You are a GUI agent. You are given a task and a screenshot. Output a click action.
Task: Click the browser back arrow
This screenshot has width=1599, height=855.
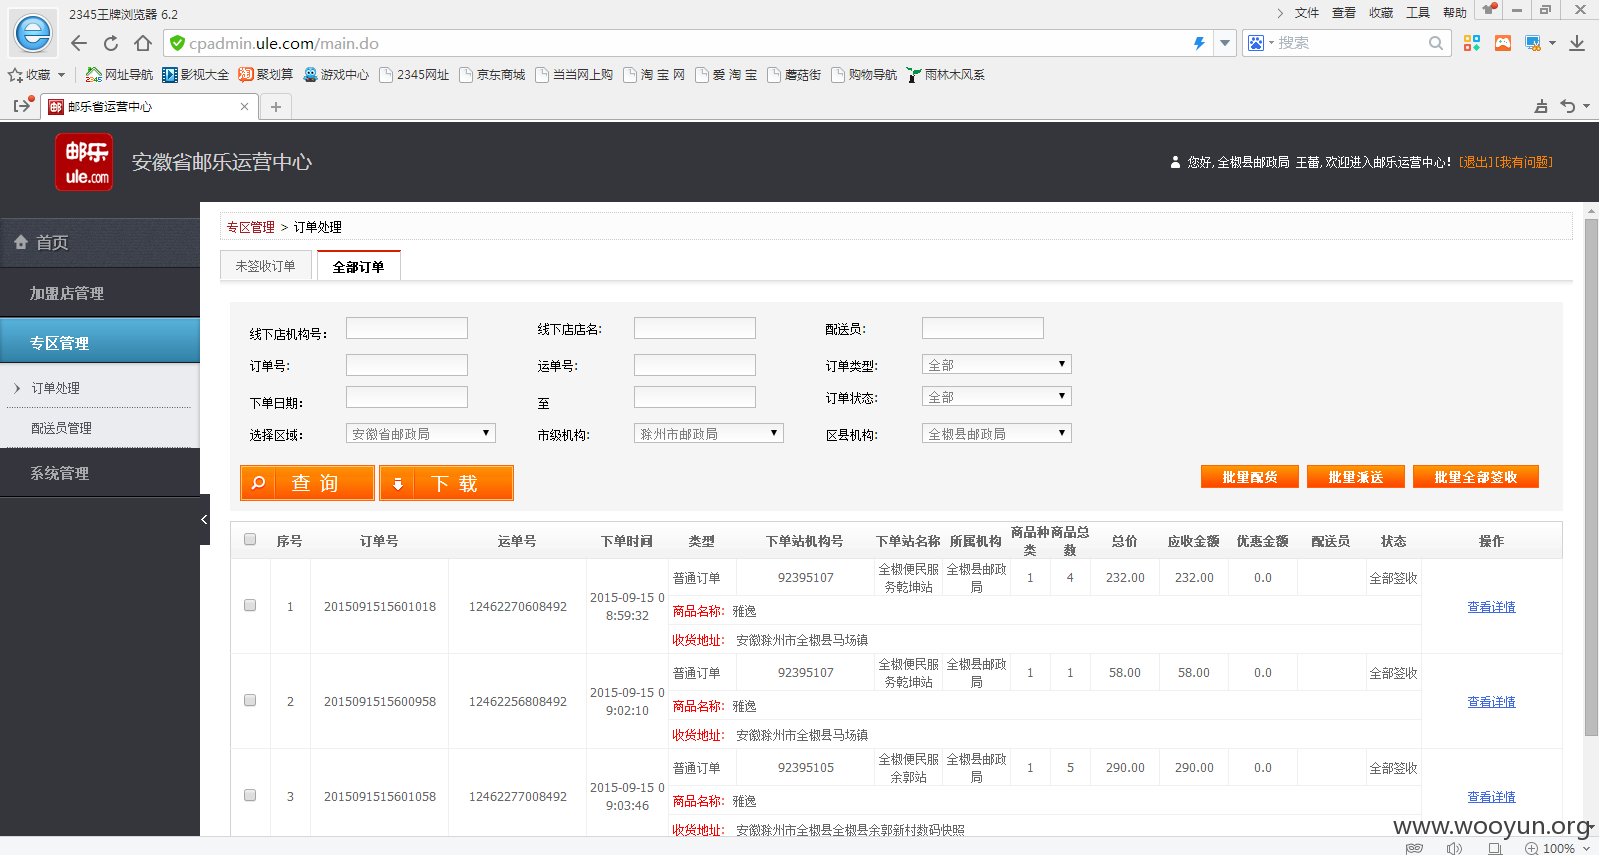79,43
